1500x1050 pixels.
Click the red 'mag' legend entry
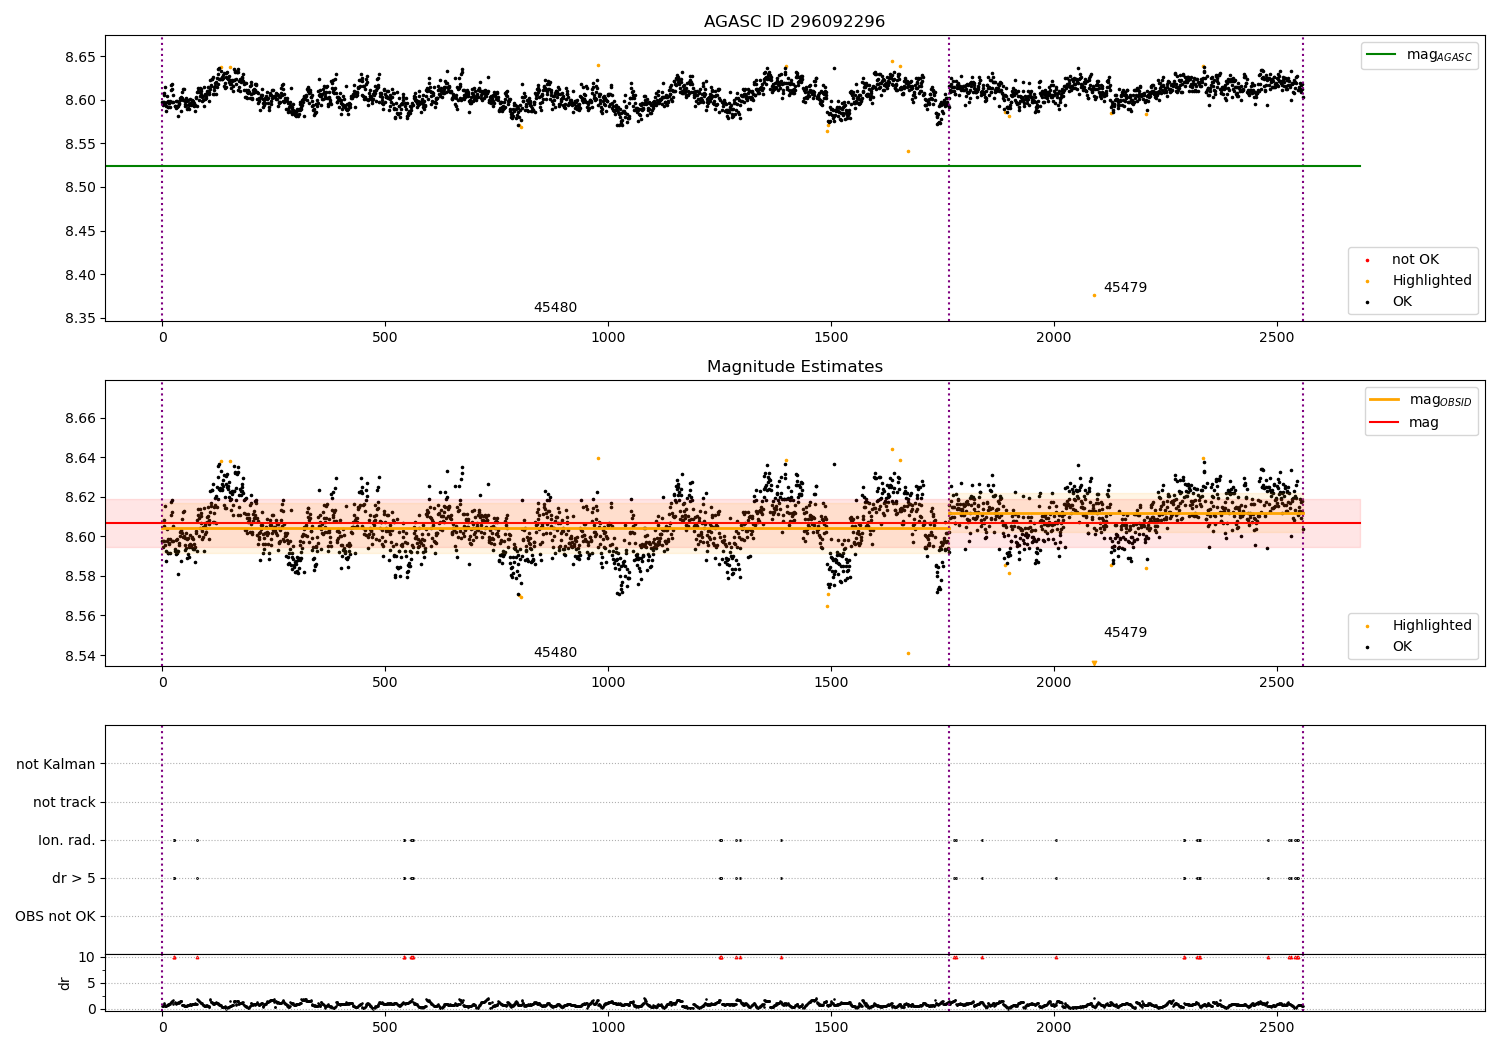[1405, 423]
